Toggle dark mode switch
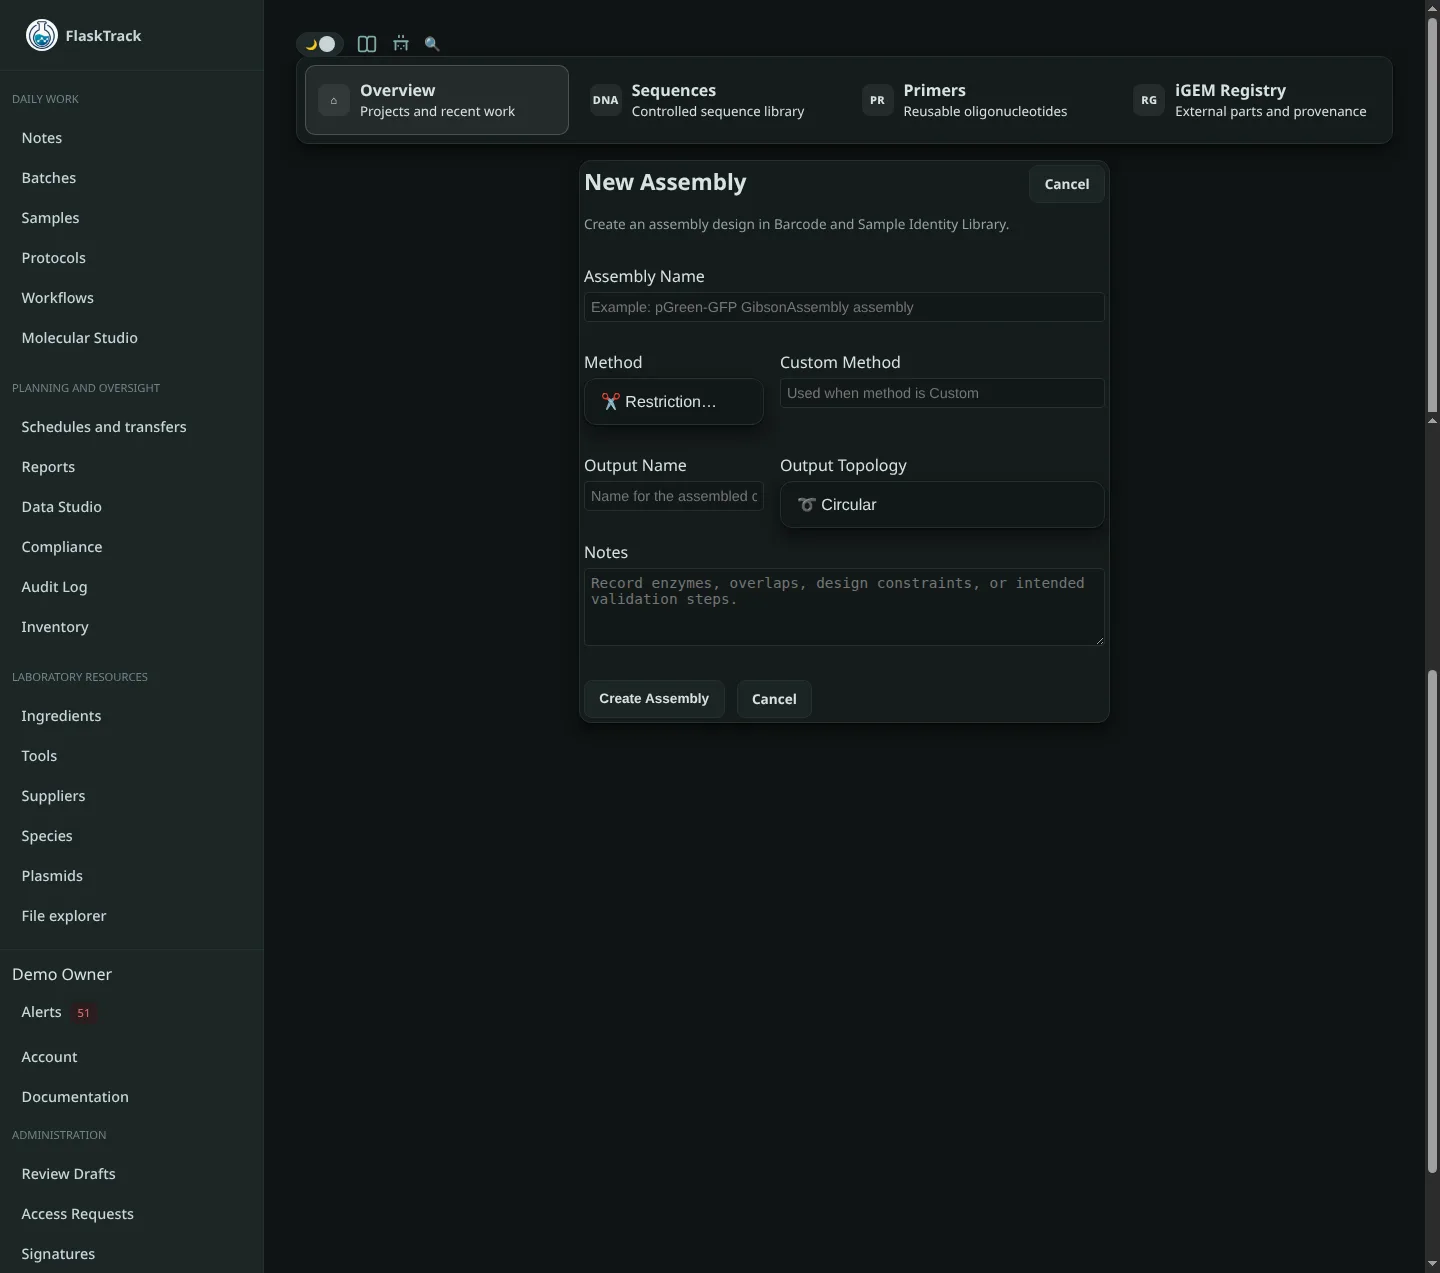The width and height of the screenshot is (1440, 1273). 320,44
